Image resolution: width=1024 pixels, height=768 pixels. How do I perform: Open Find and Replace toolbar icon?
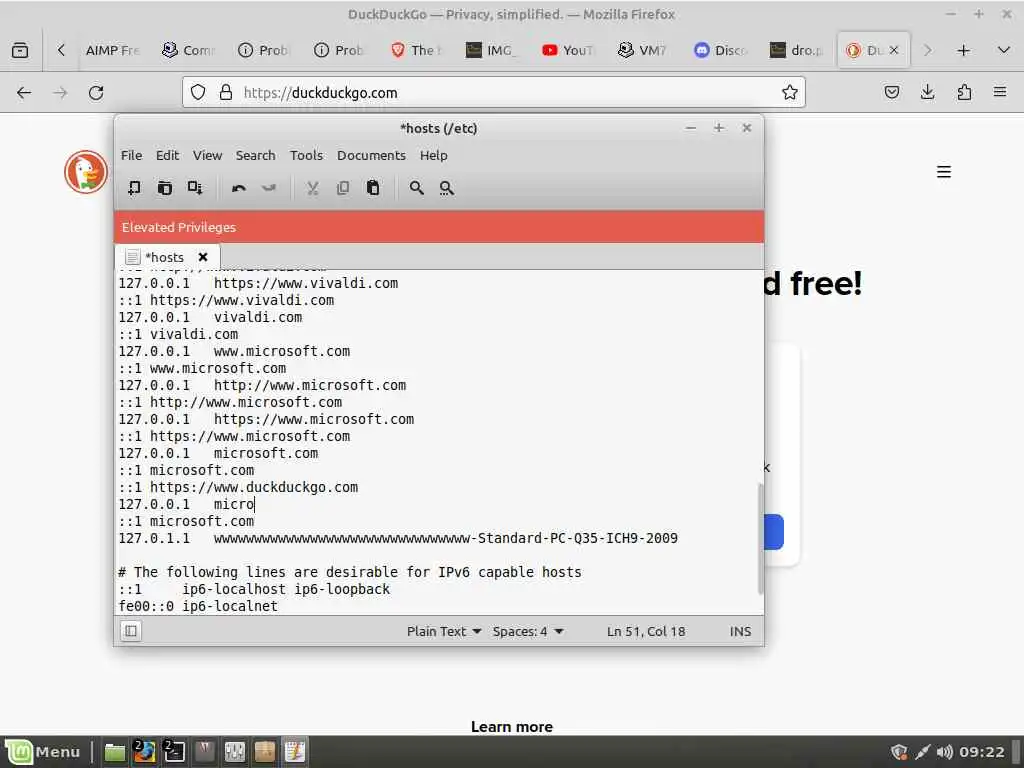point(447,188)
